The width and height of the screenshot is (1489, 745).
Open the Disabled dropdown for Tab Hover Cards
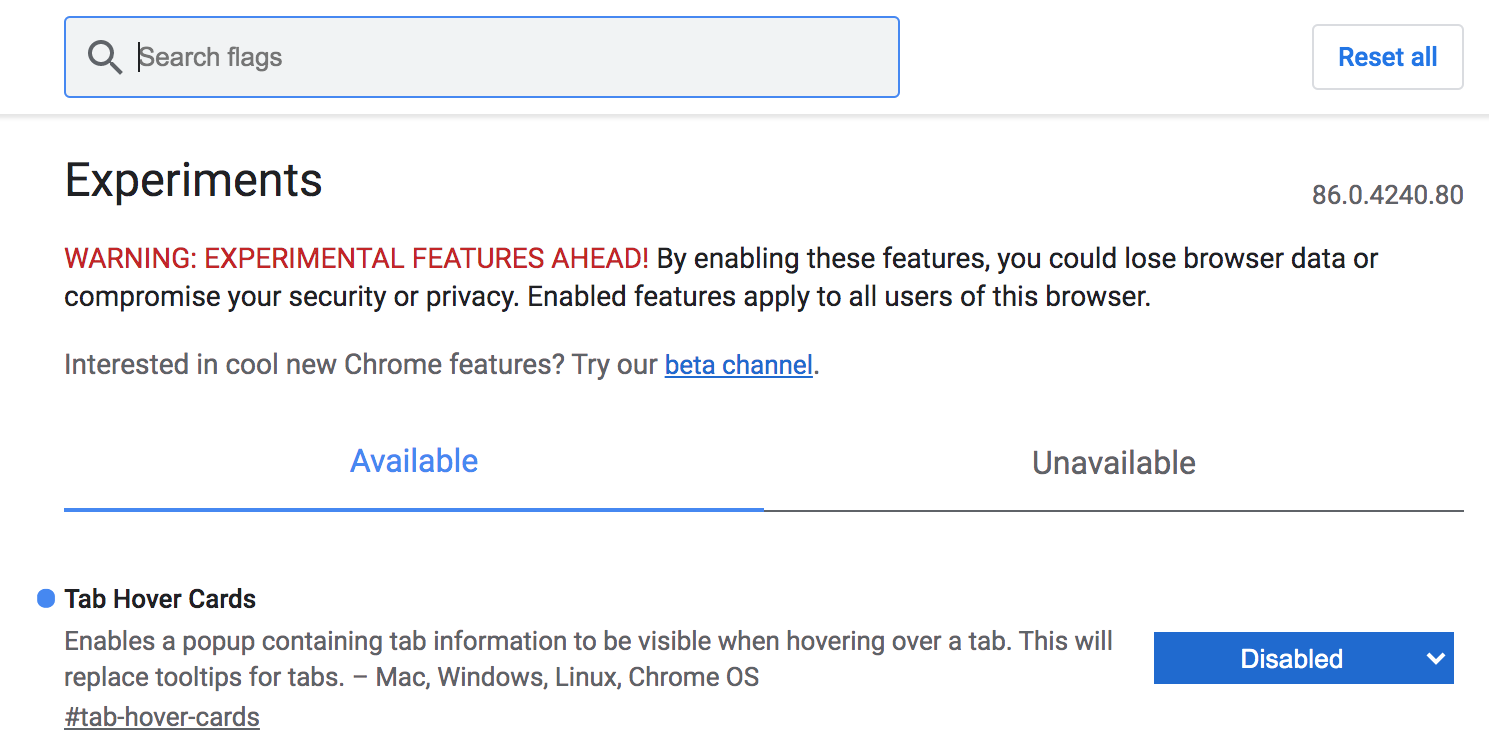[1291, 659]
